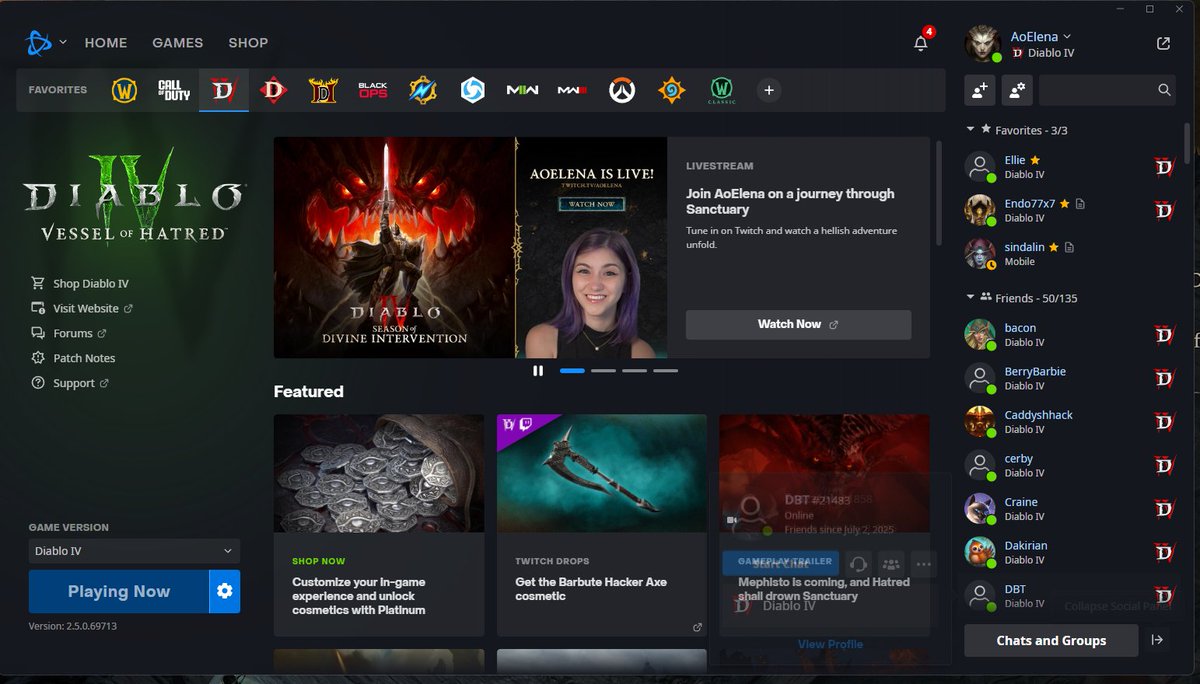Click the small WATCH NOW banner button
This screenshot has width=1200, height=684.
(591, 204)
